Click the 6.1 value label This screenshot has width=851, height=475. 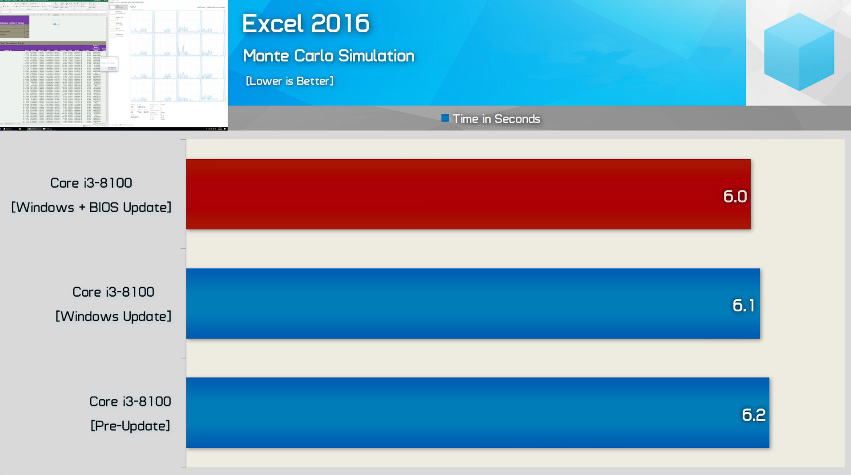click(x=744, y=305)
